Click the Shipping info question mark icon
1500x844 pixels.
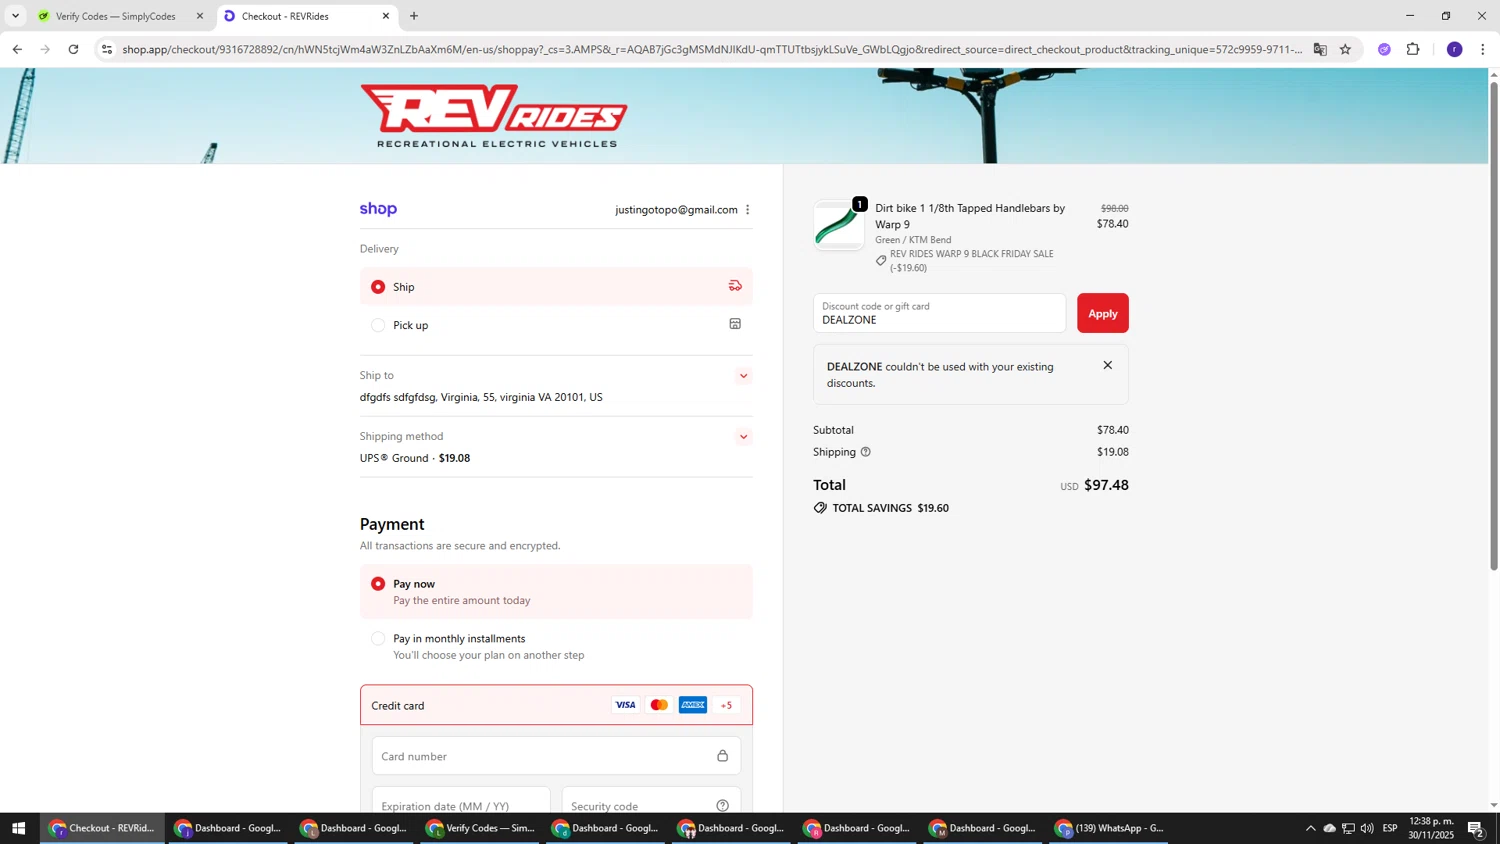[866, 452]
